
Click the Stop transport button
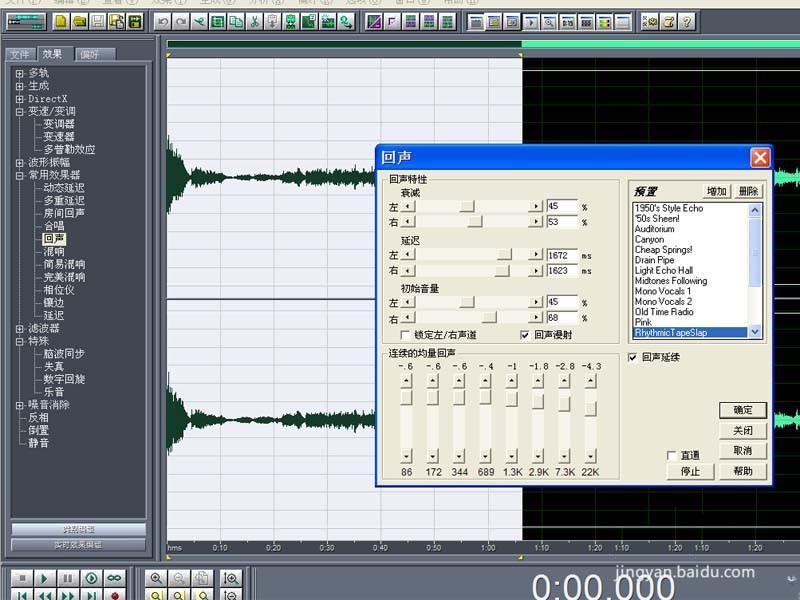(x=20, y=578)
